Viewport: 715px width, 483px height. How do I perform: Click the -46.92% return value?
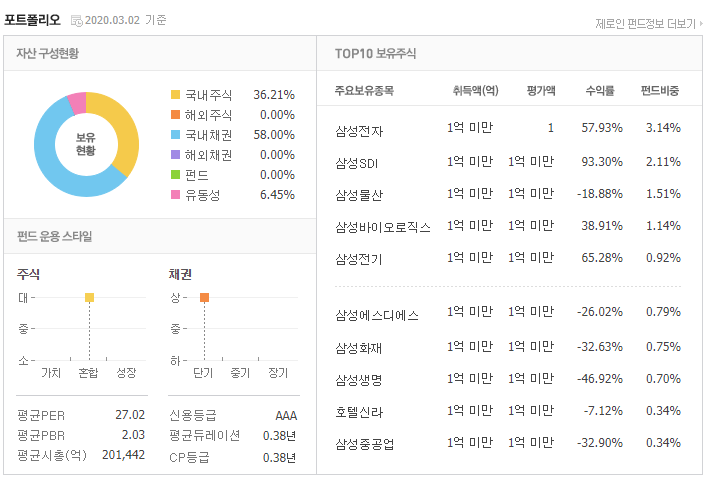pyautogui.click(x=600, y=379)
